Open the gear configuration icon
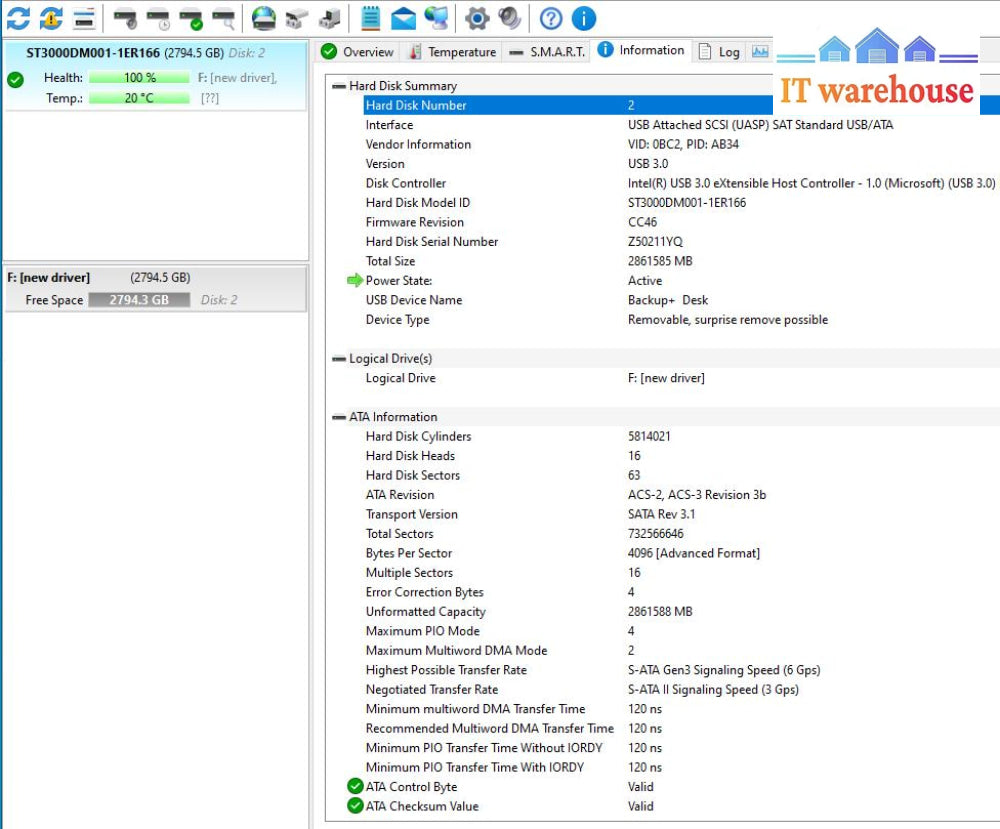The width and height of the screenshot is (1000, 829). (477, 18)
